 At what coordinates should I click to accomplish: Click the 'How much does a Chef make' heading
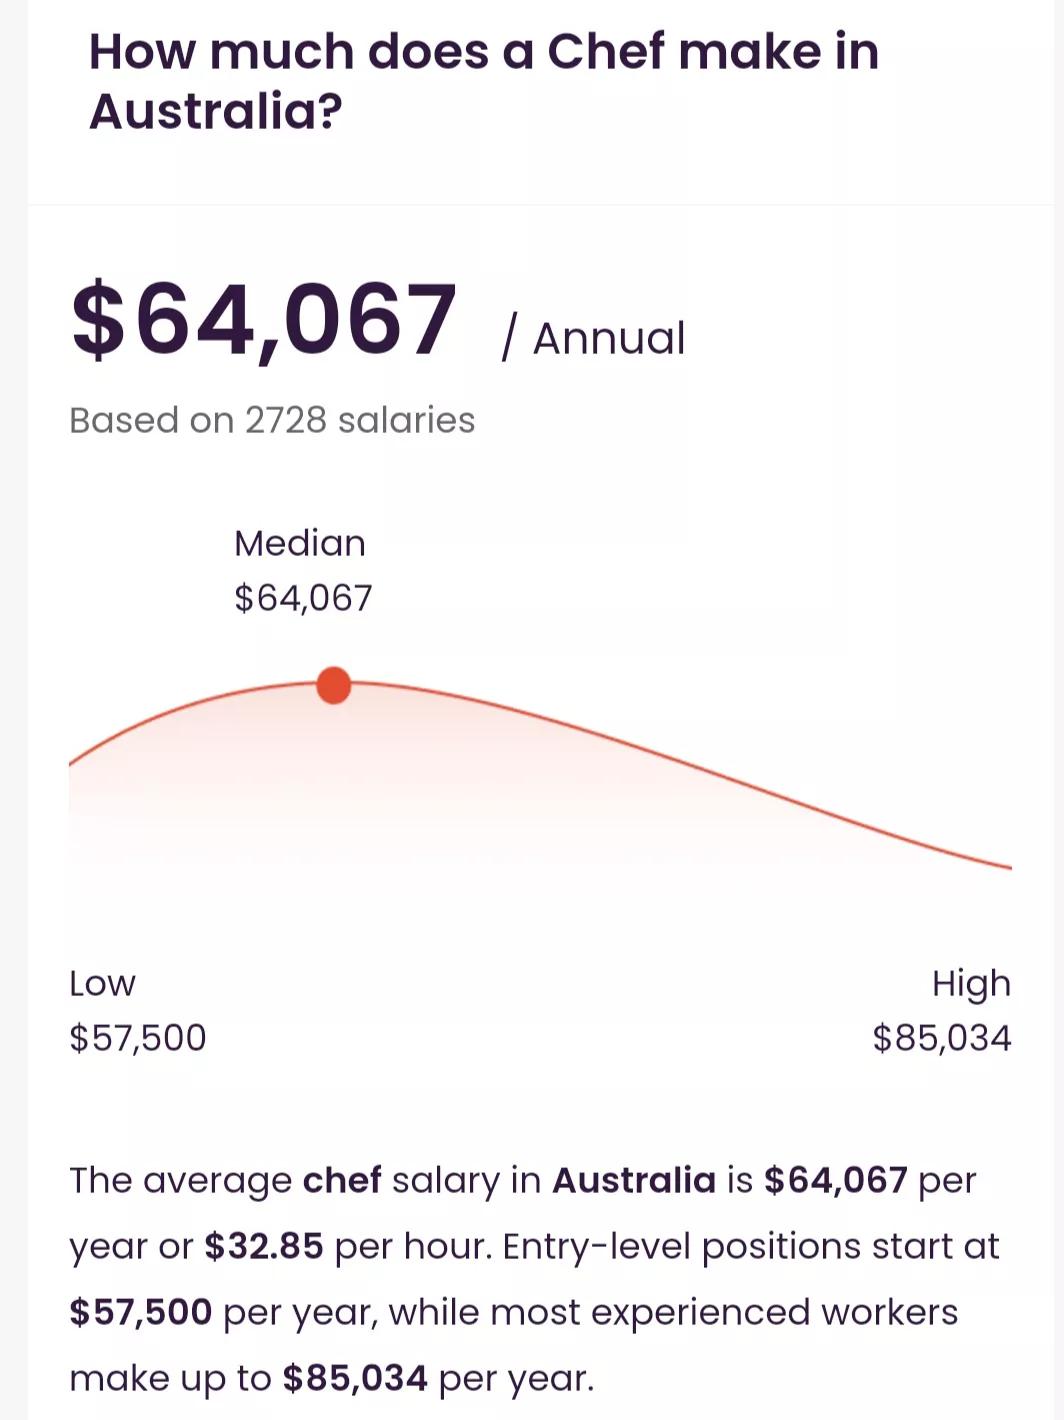tap(484, 80)
